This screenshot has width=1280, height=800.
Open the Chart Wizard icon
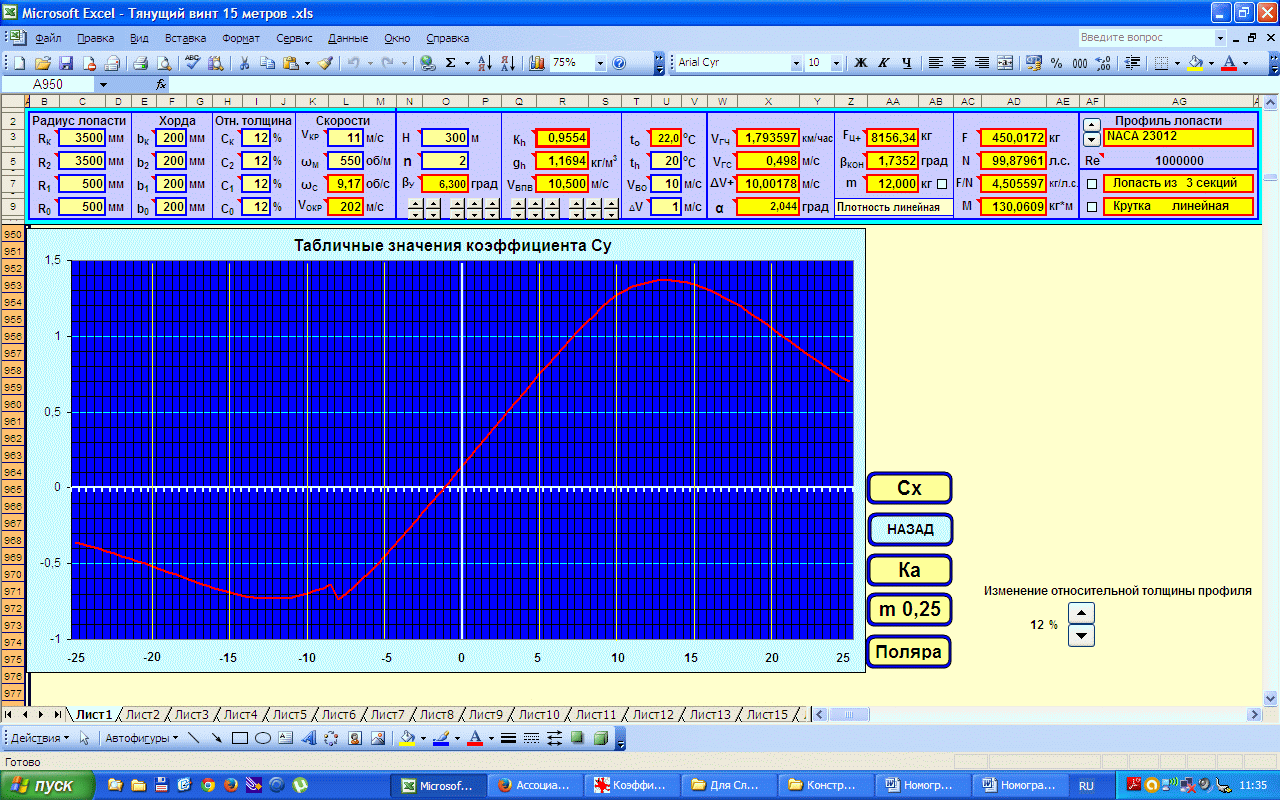tap(536, 62)
